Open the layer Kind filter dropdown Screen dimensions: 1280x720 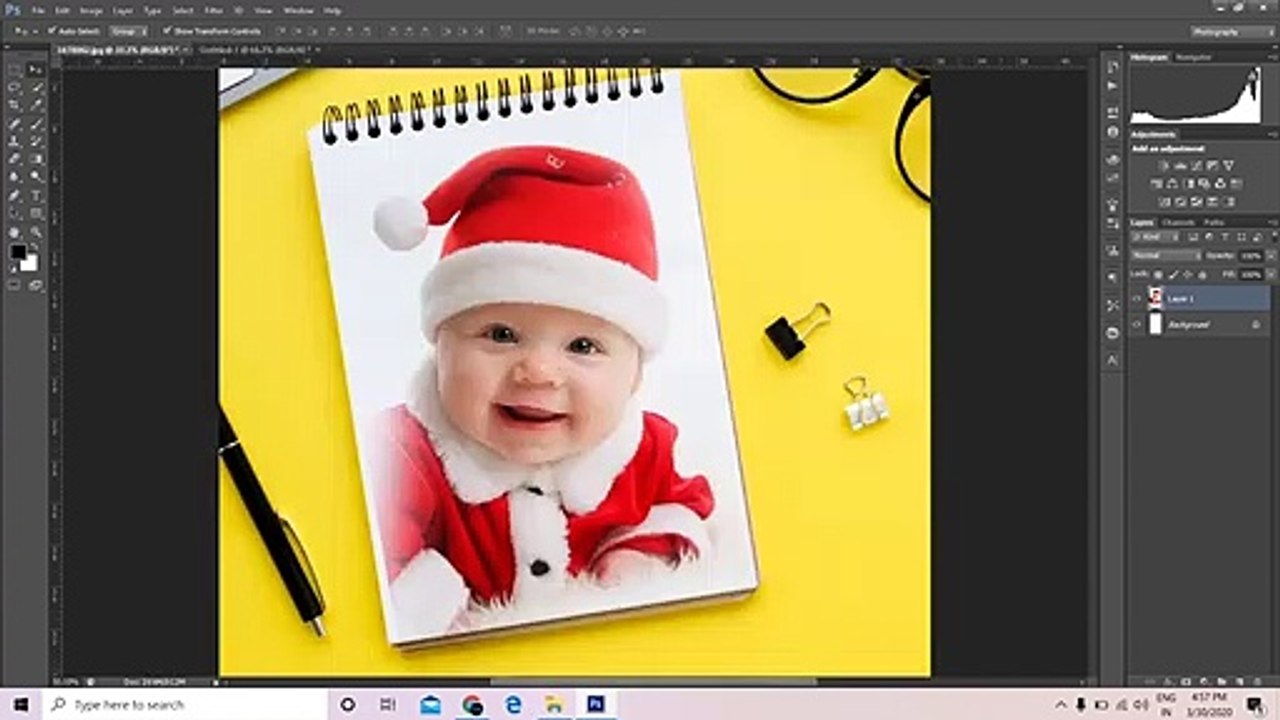point(1156,236)
